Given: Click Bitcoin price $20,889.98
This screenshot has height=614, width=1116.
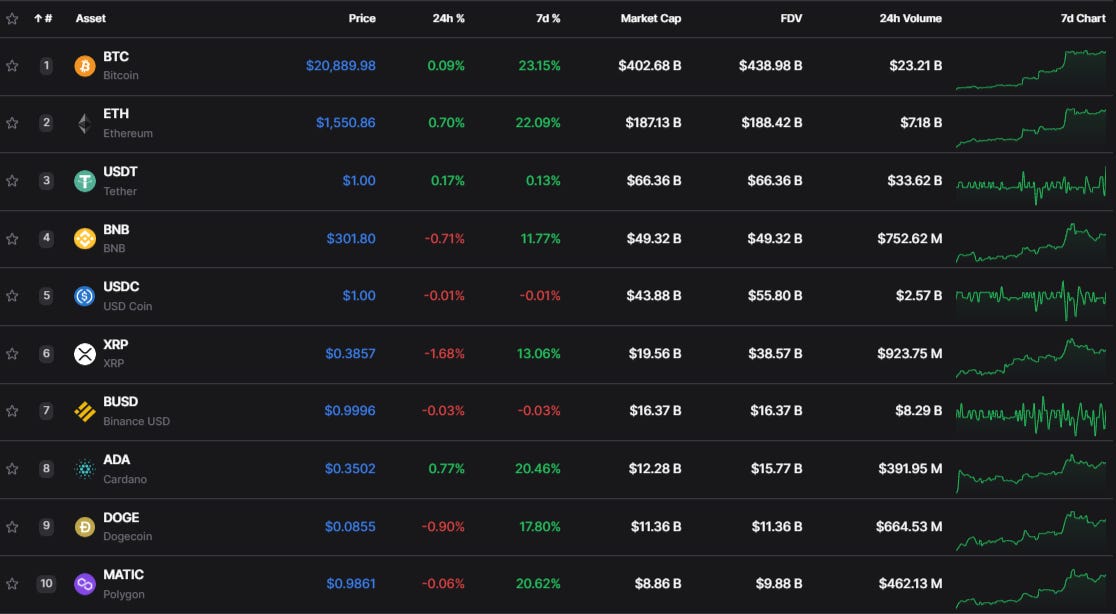Looking at the screenshot, I should pos(341,65).
